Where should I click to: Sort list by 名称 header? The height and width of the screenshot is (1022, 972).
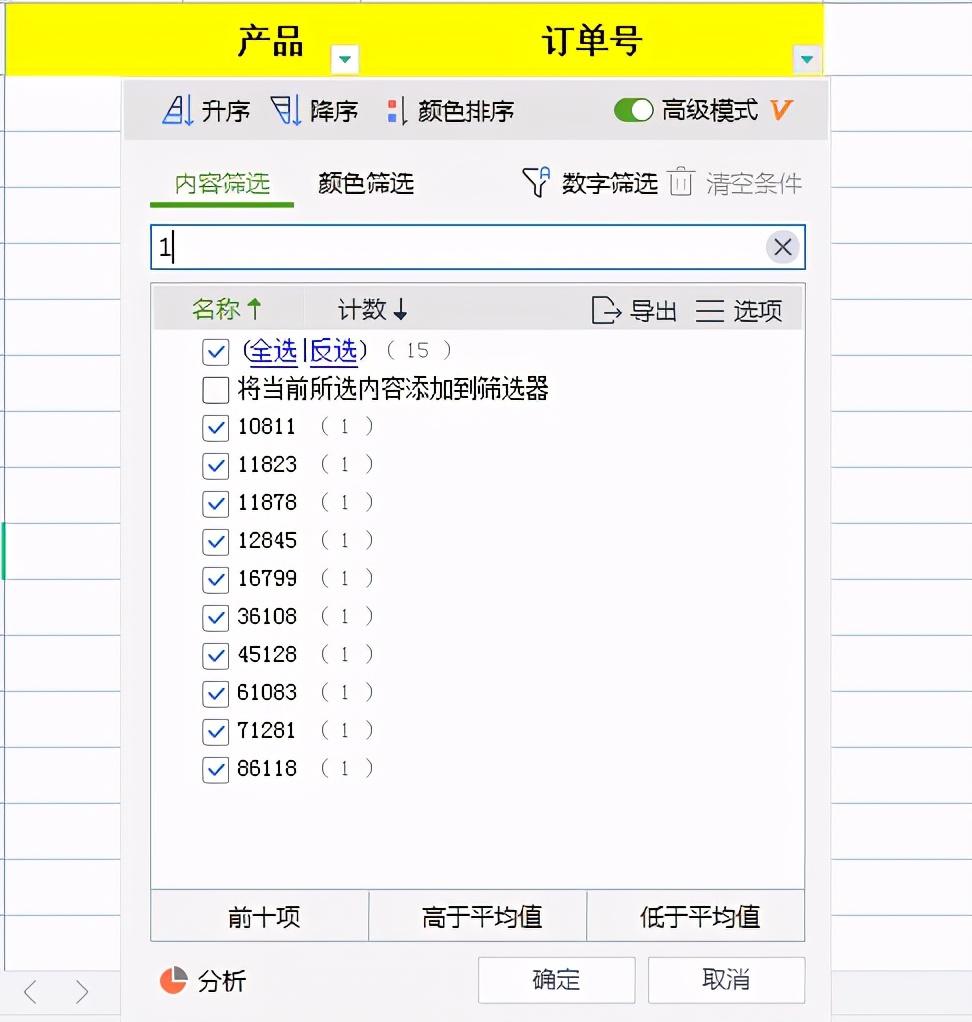tap(226, 309)
